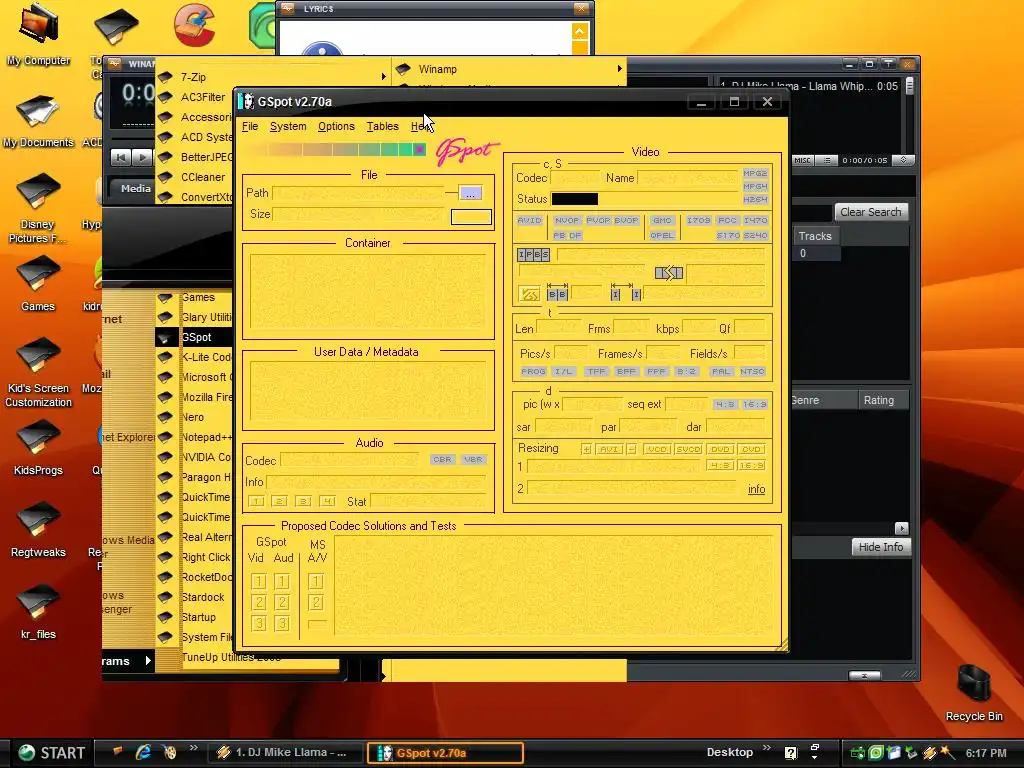Click the browse '...' button next to Path
1024x768 pixels.
[470, 193]
